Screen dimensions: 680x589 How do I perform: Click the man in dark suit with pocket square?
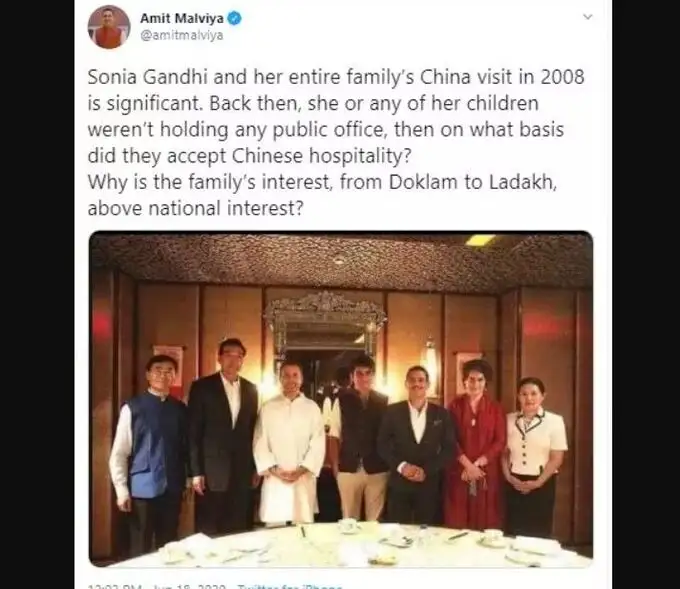click(415, 445)
